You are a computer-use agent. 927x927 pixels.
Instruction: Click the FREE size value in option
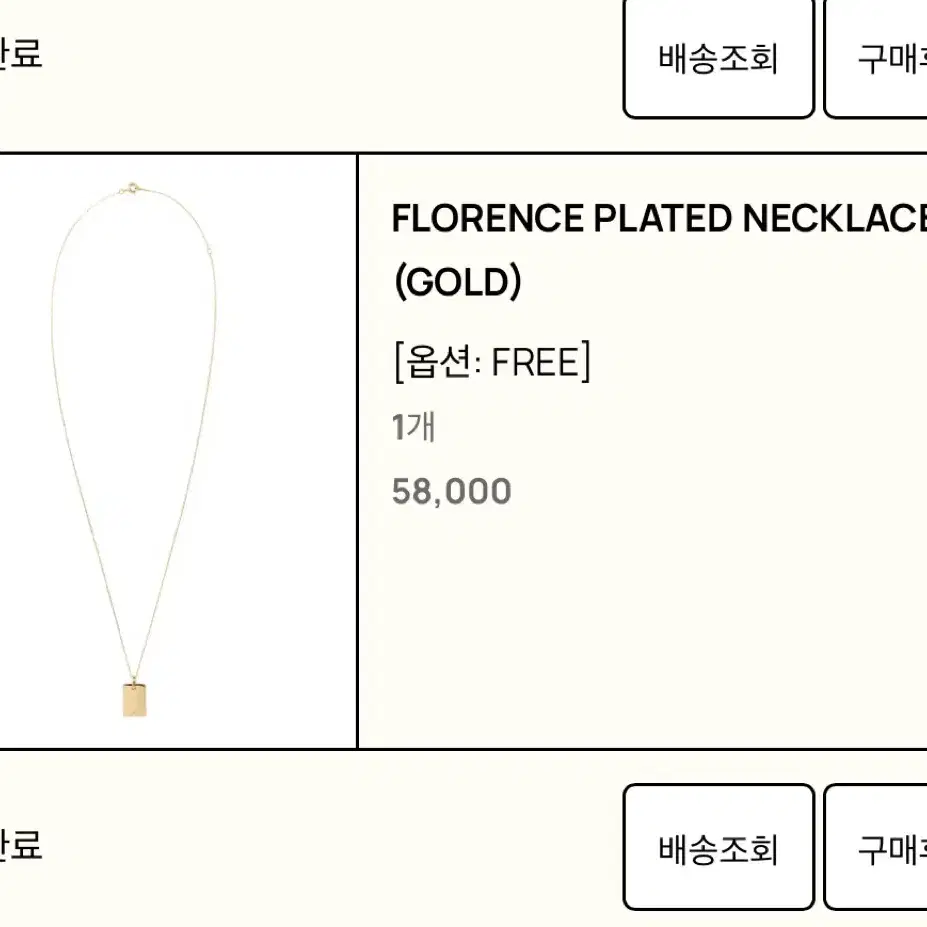pyautogui.click(x=534, y=362)
